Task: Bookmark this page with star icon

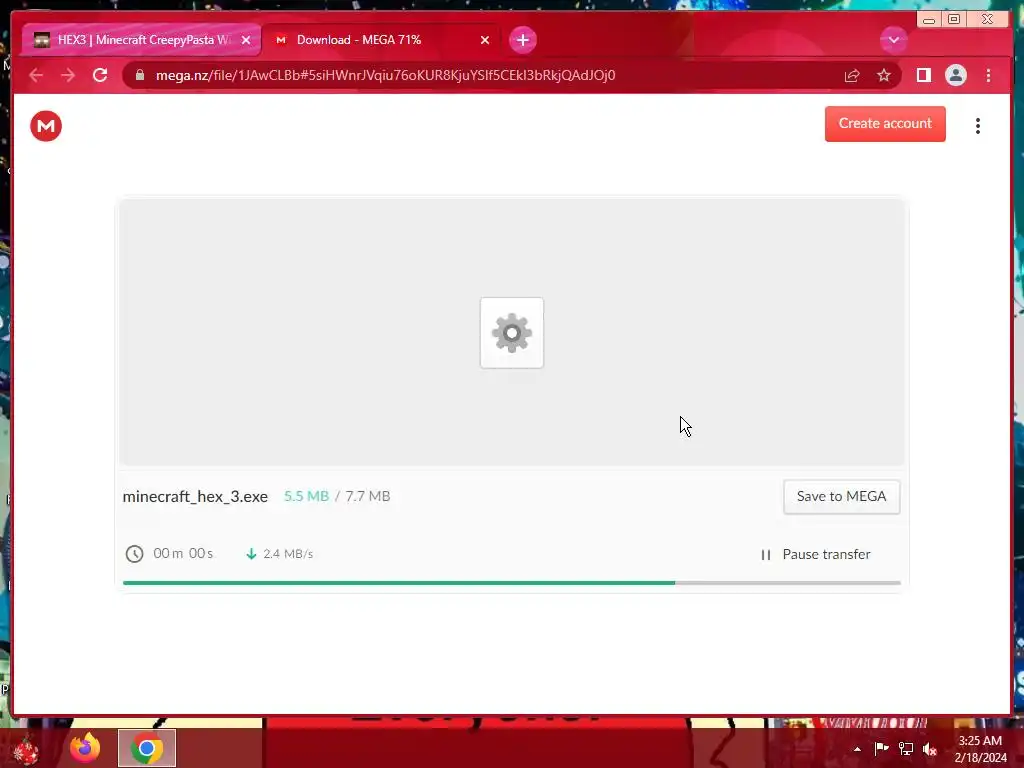Action: coord(884,76)
